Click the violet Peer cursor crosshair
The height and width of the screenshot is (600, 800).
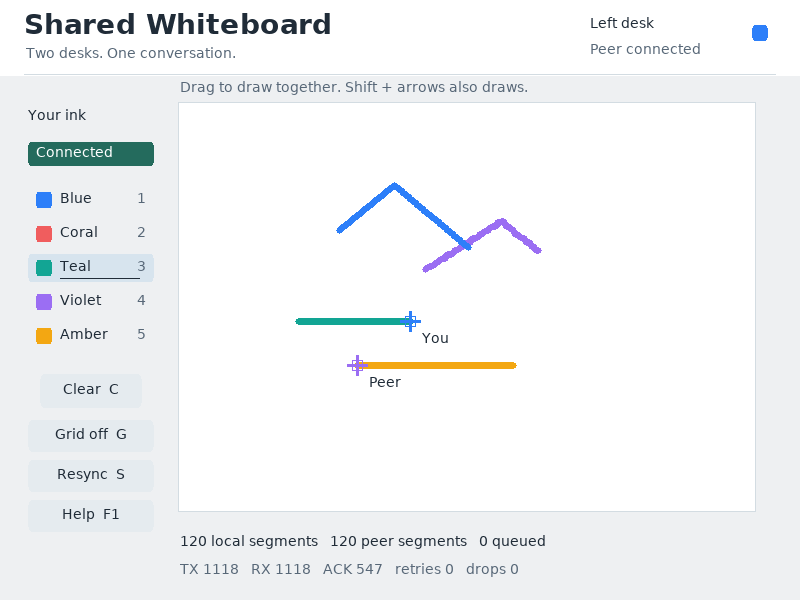pos(357,365)
